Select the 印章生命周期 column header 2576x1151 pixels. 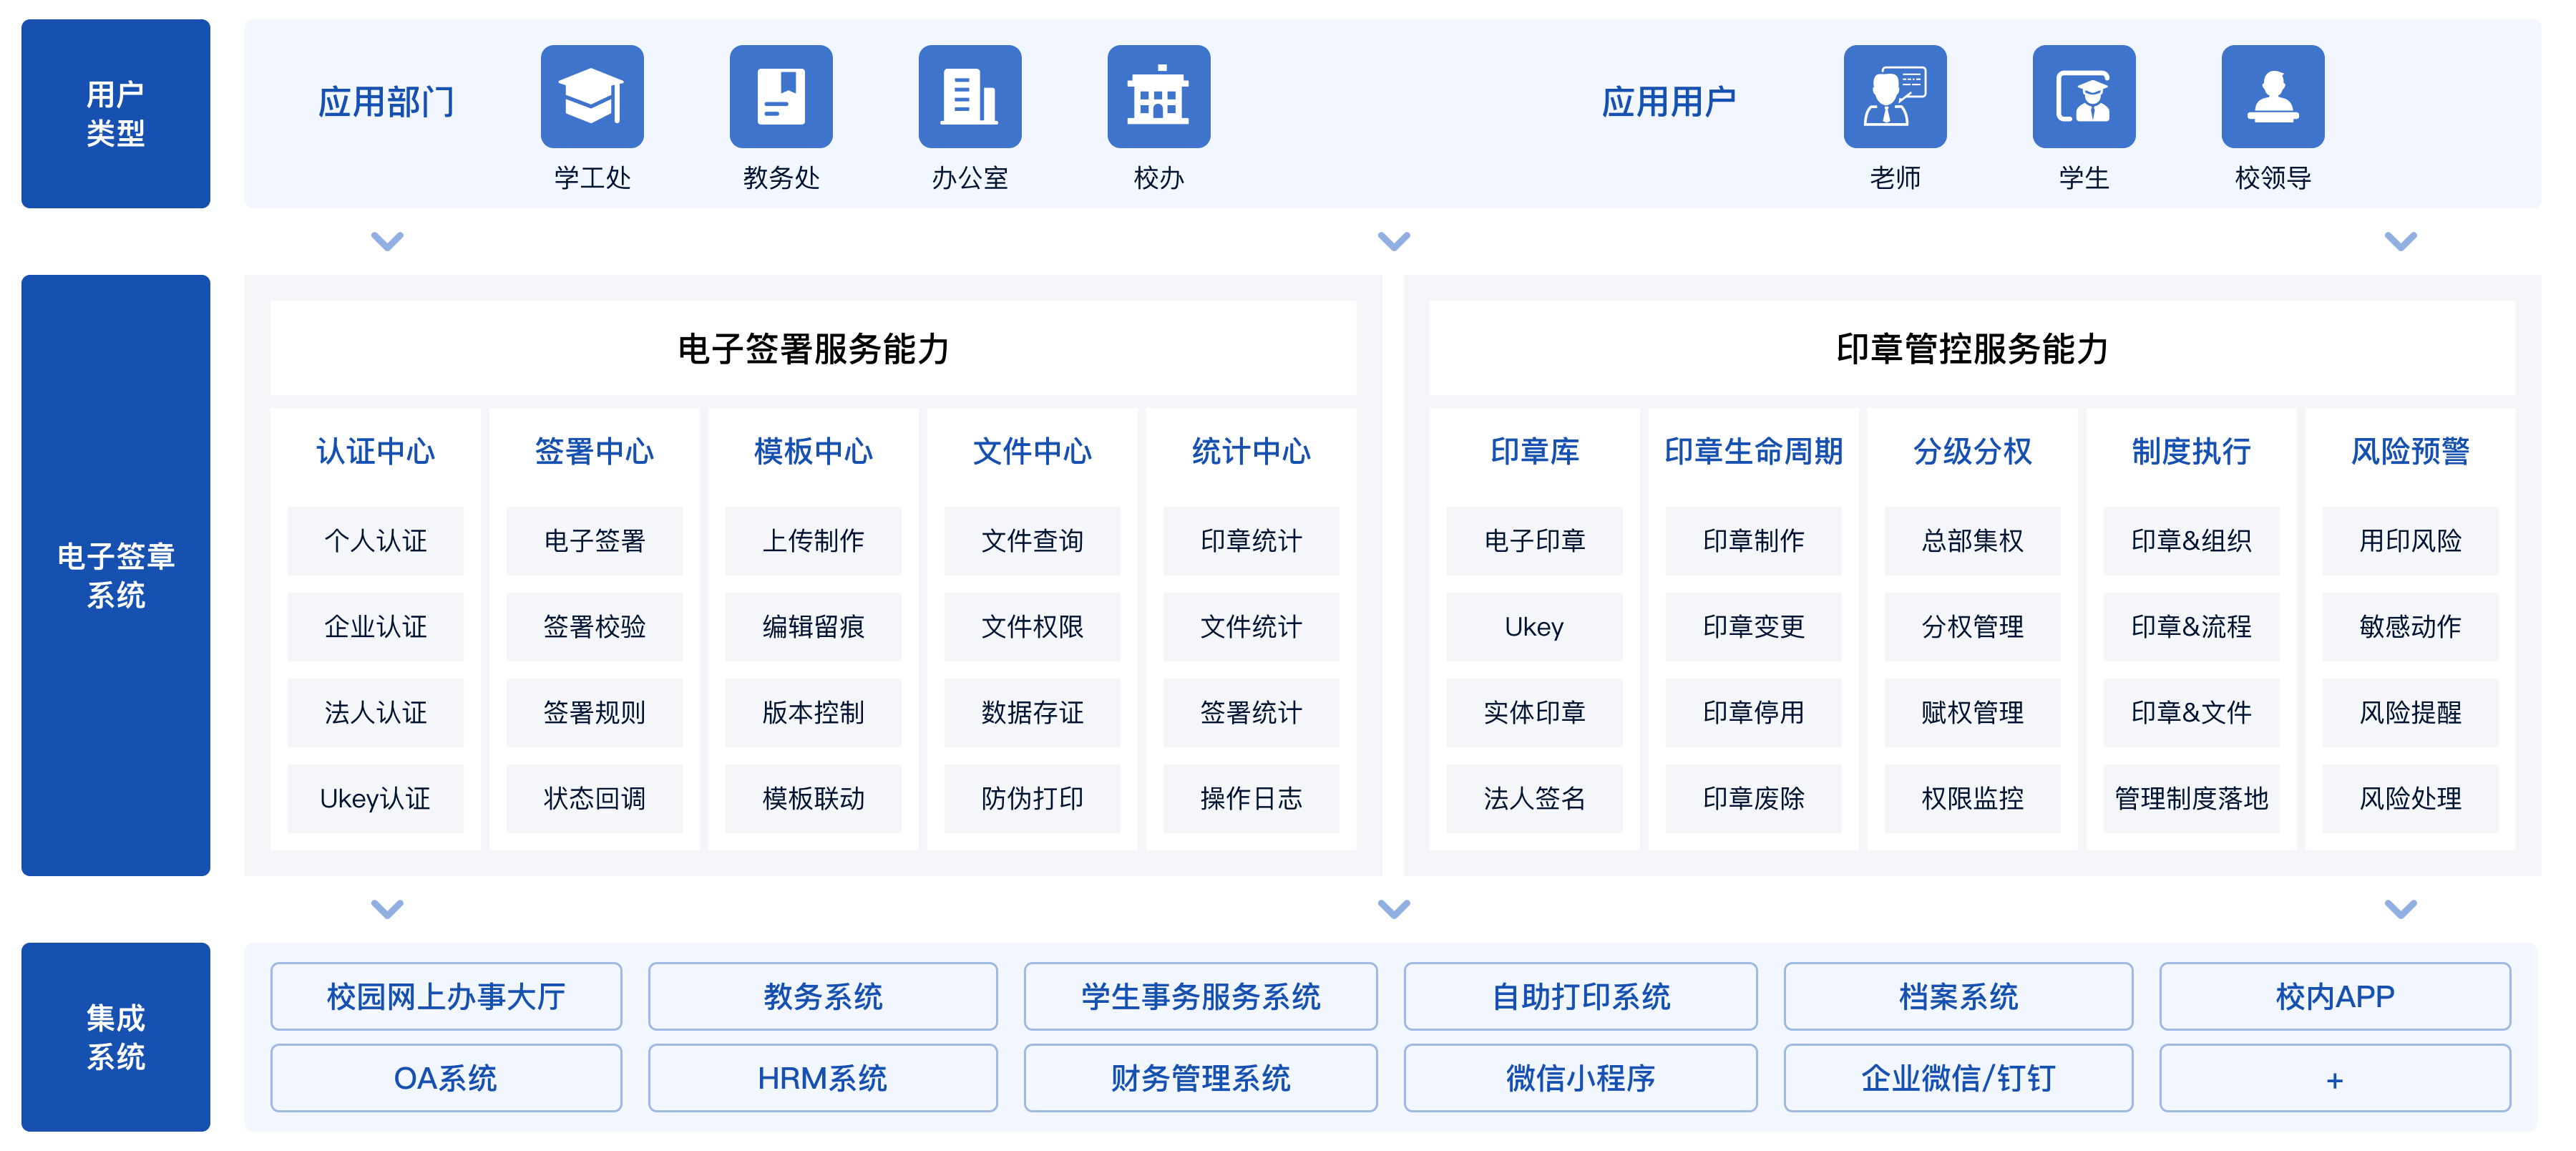[1753, 451]
